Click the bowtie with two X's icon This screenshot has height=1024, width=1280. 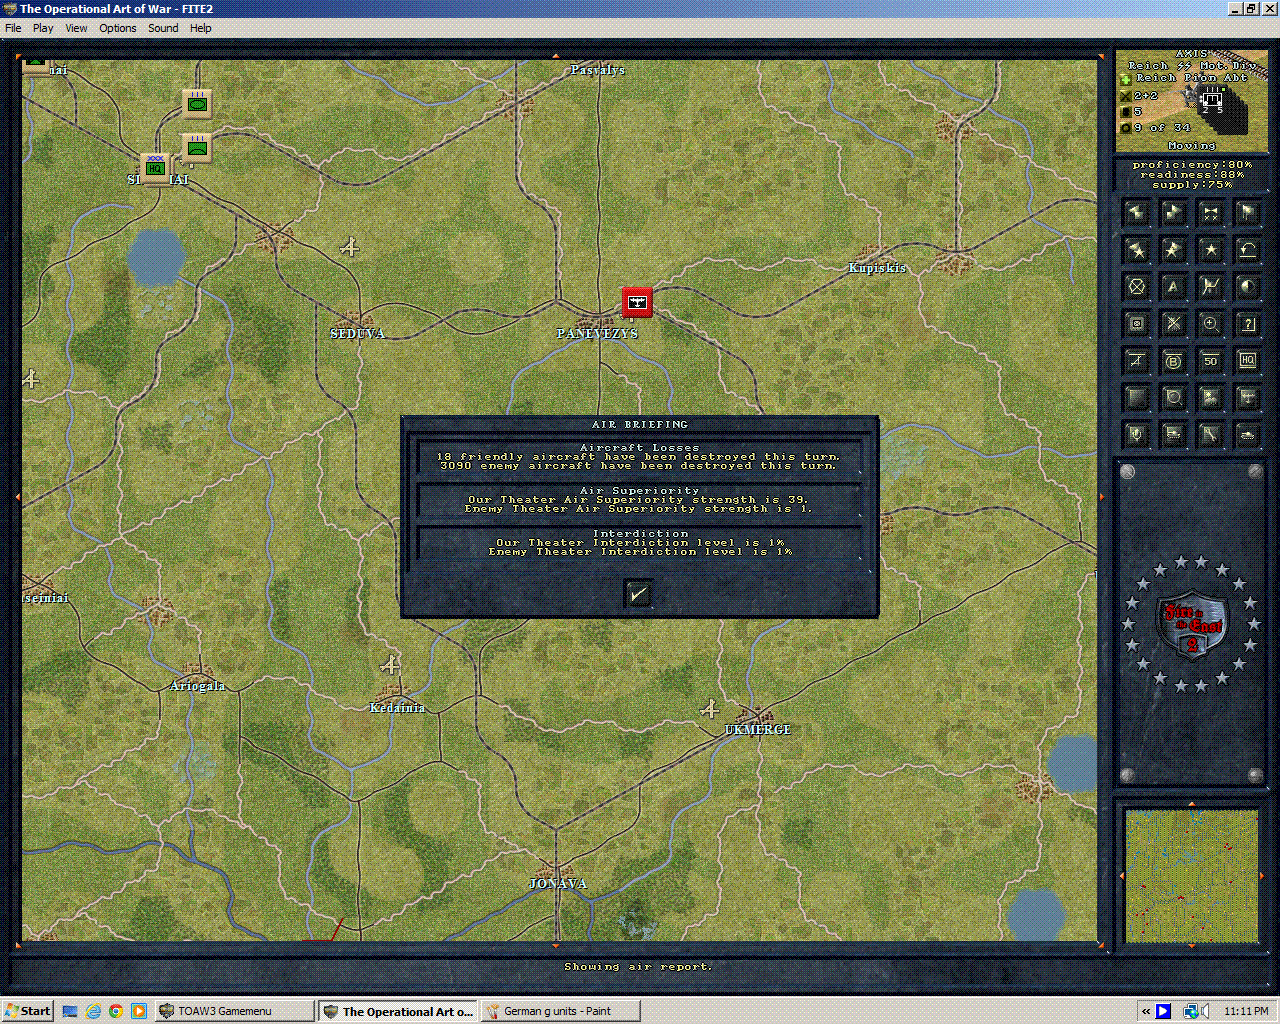[x=1210, y=213]
